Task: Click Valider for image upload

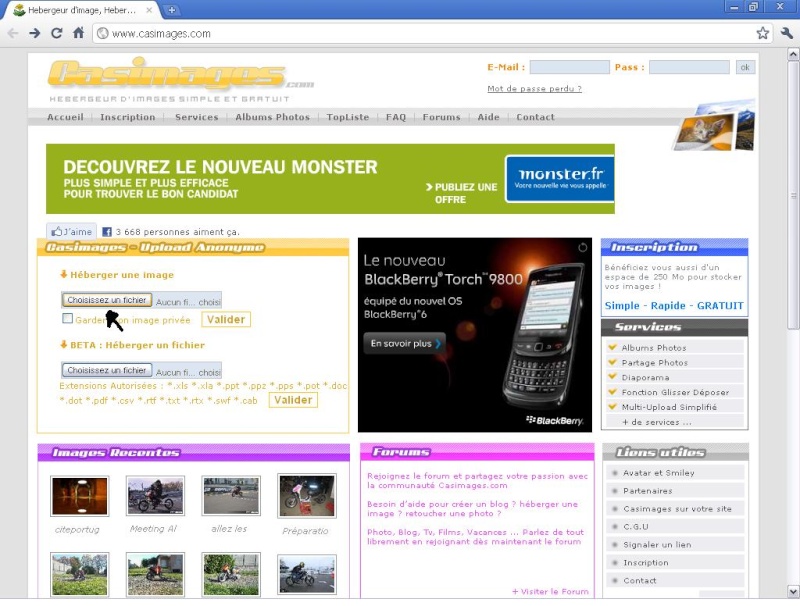Action: click(226, 319)
